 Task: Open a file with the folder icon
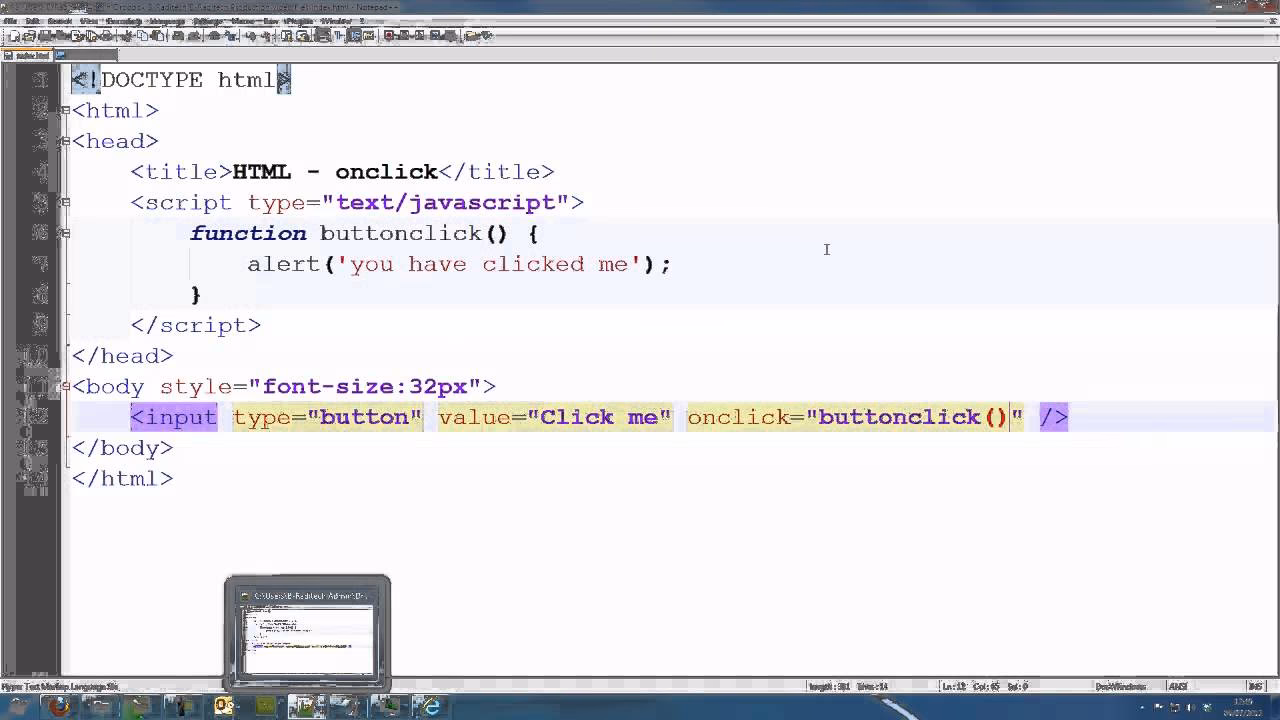tap(27, 36)
